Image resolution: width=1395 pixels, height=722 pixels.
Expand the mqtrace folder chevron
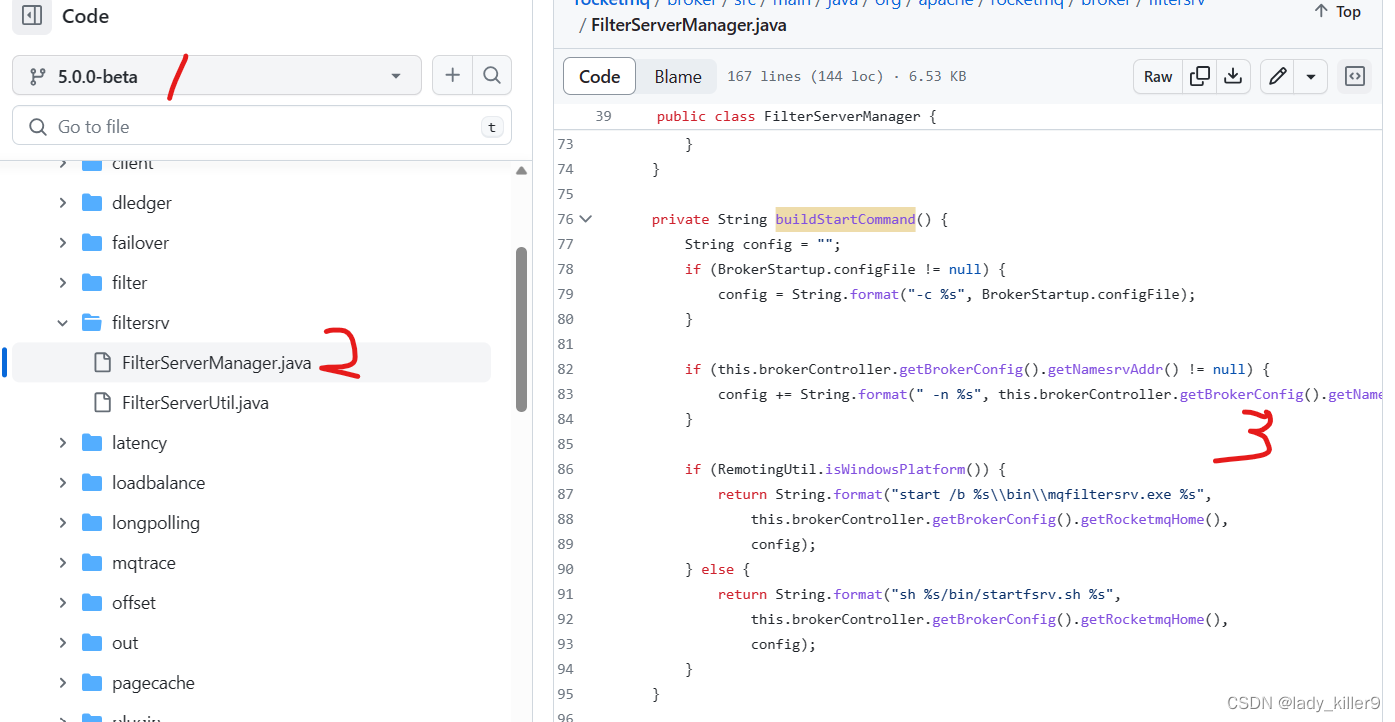[62, 563]
